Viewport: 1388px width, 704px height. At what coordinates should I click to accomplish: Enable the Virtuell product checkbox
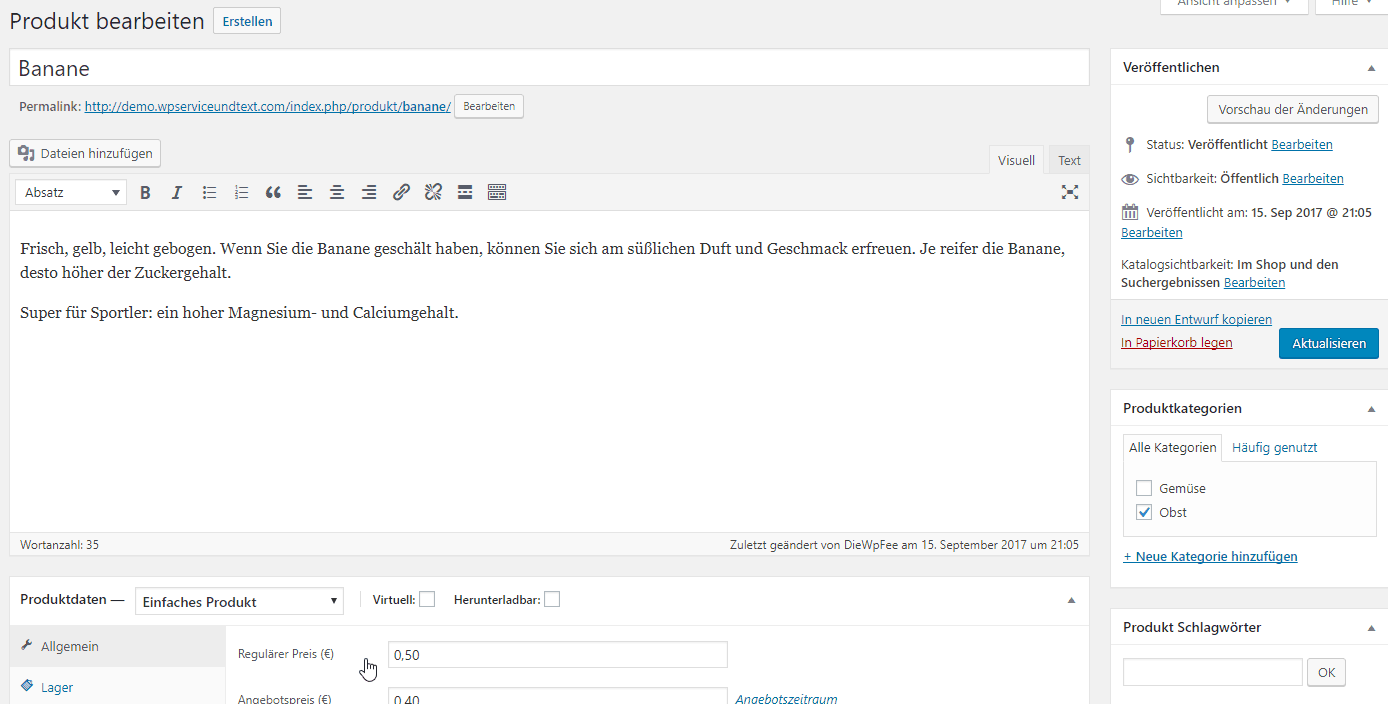[427, 598]
